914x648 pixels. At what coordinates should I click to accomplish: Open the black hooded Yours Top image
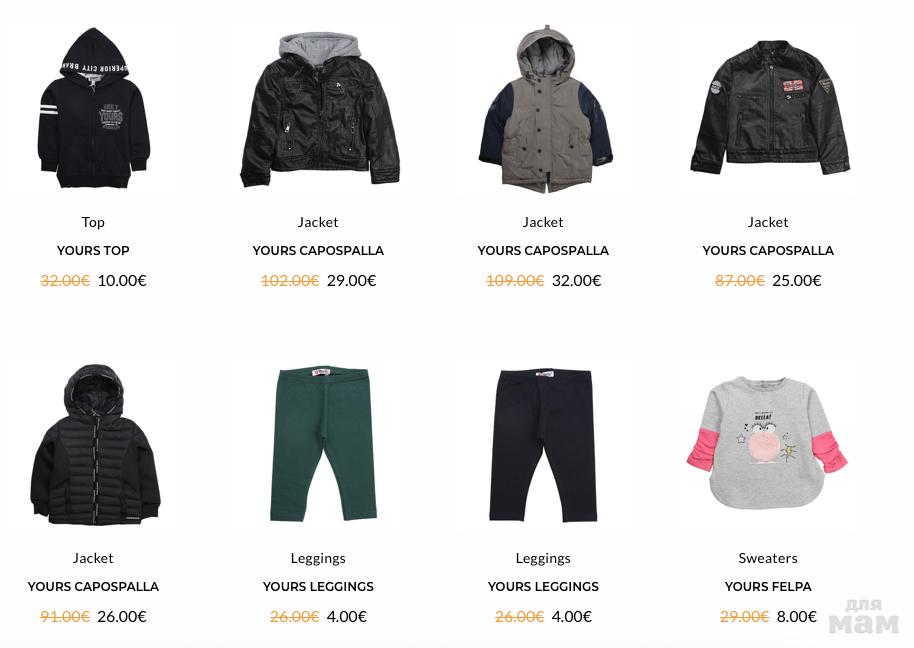click(x=93, y=108)
